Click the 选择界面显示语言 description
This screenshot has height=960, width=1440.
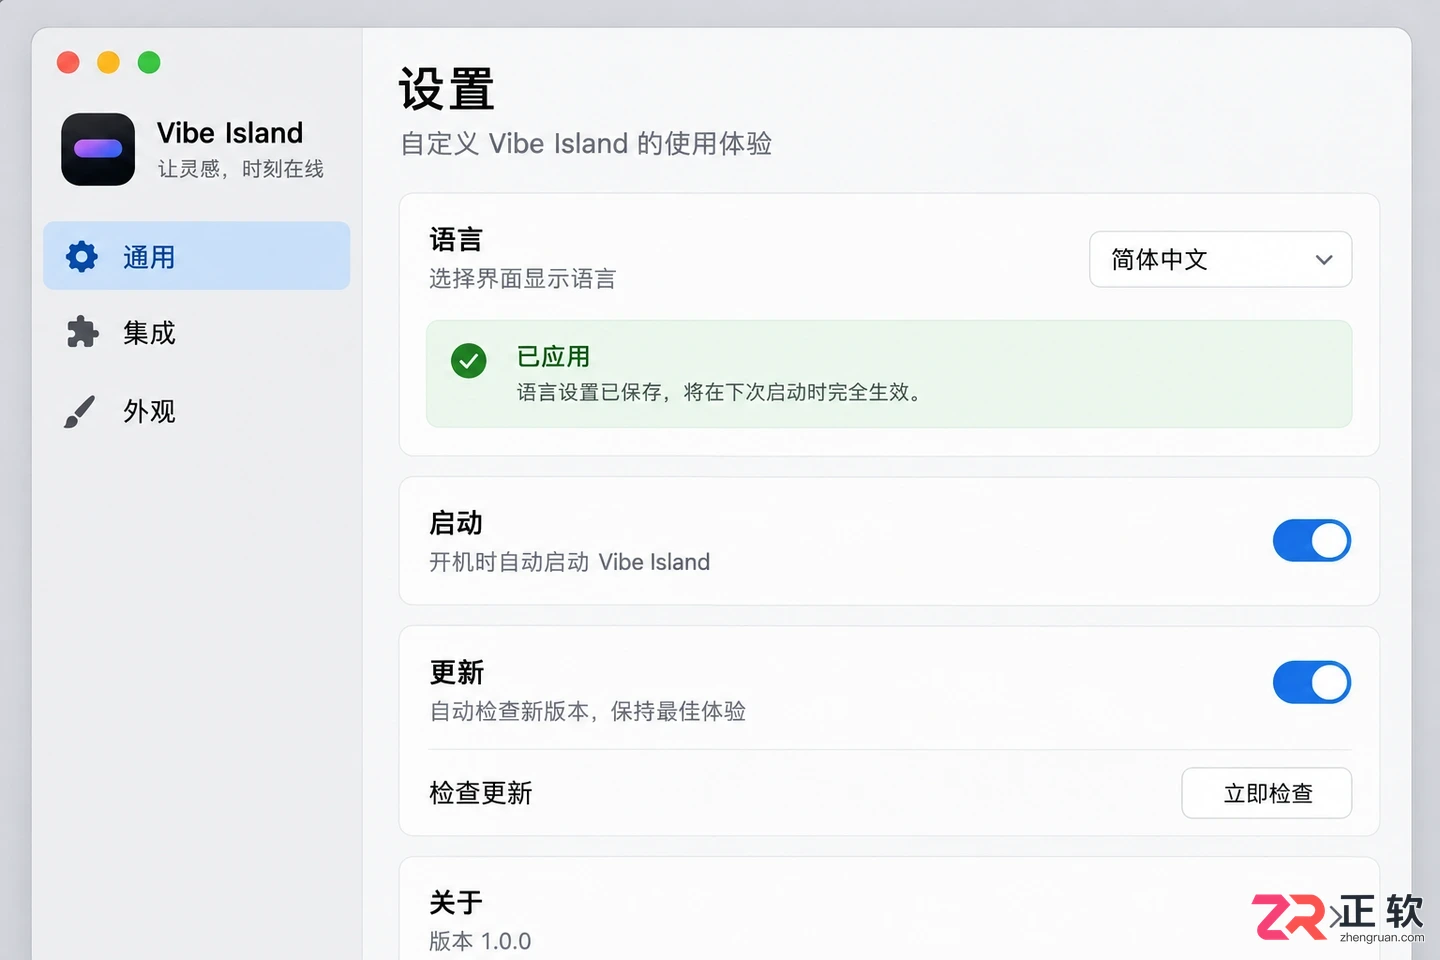click(522, 279)
